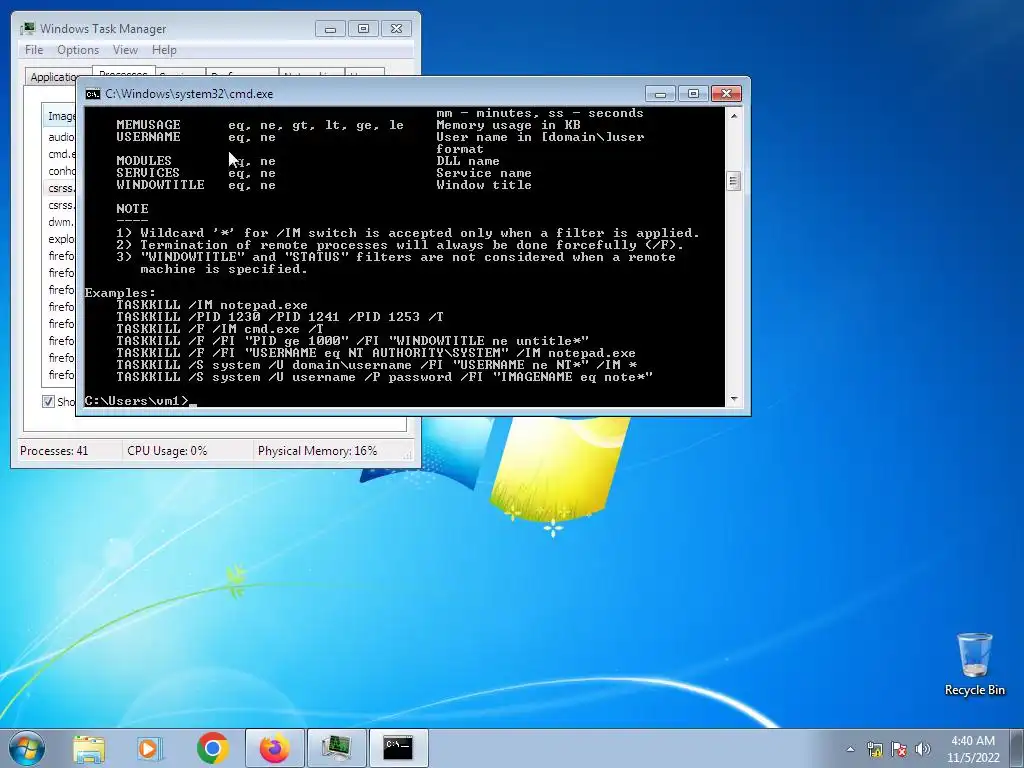Close the Windows Task Manager window

pyautogui.click(x=396, y=29)
